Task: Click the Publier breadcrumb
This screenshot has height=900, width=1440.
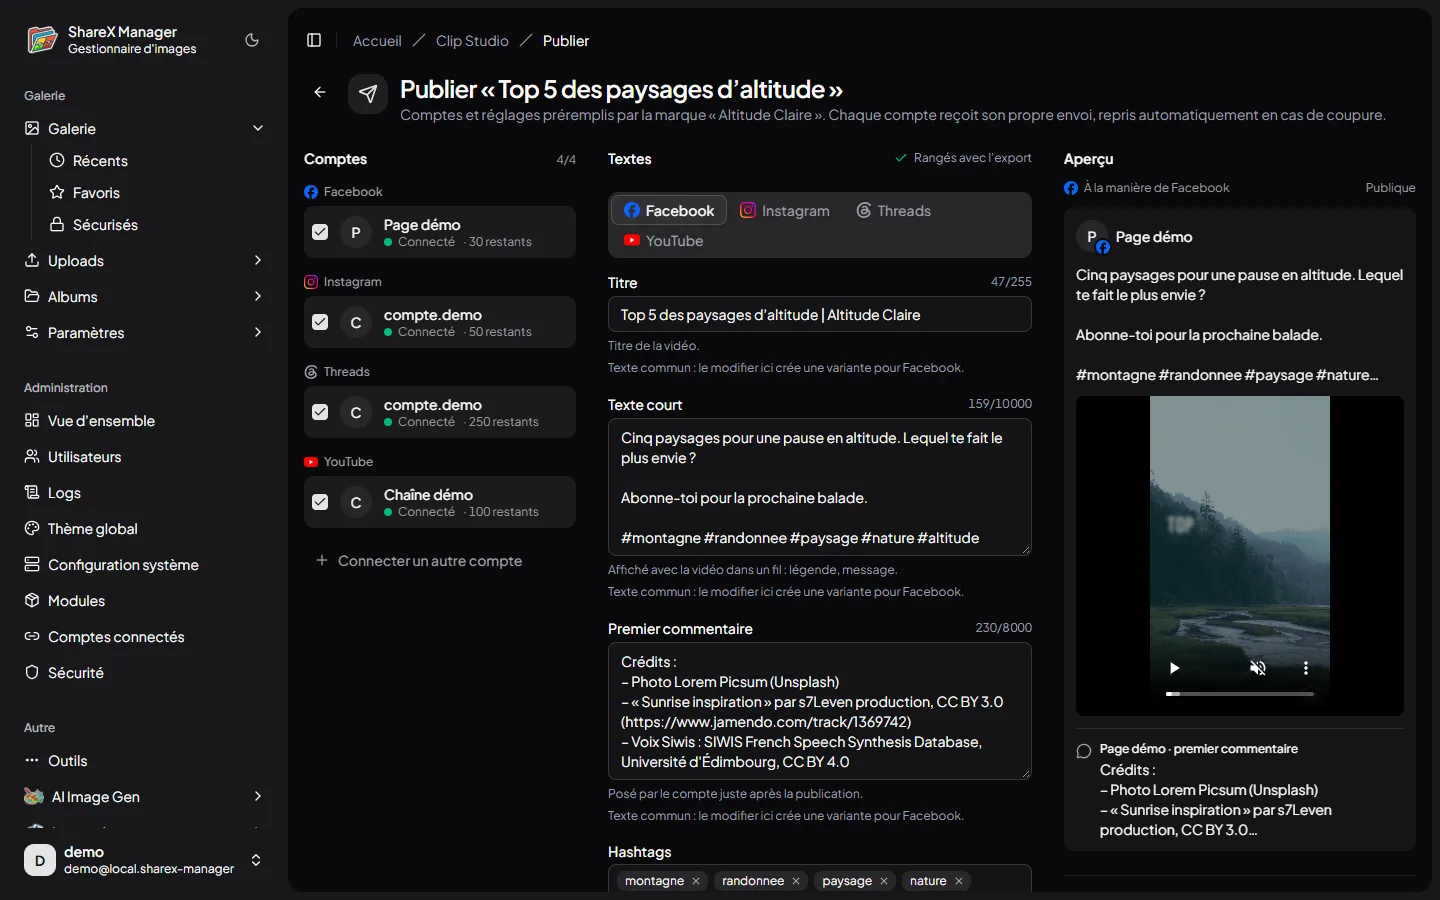Action: pyautogui.click(x=566, y=41)
